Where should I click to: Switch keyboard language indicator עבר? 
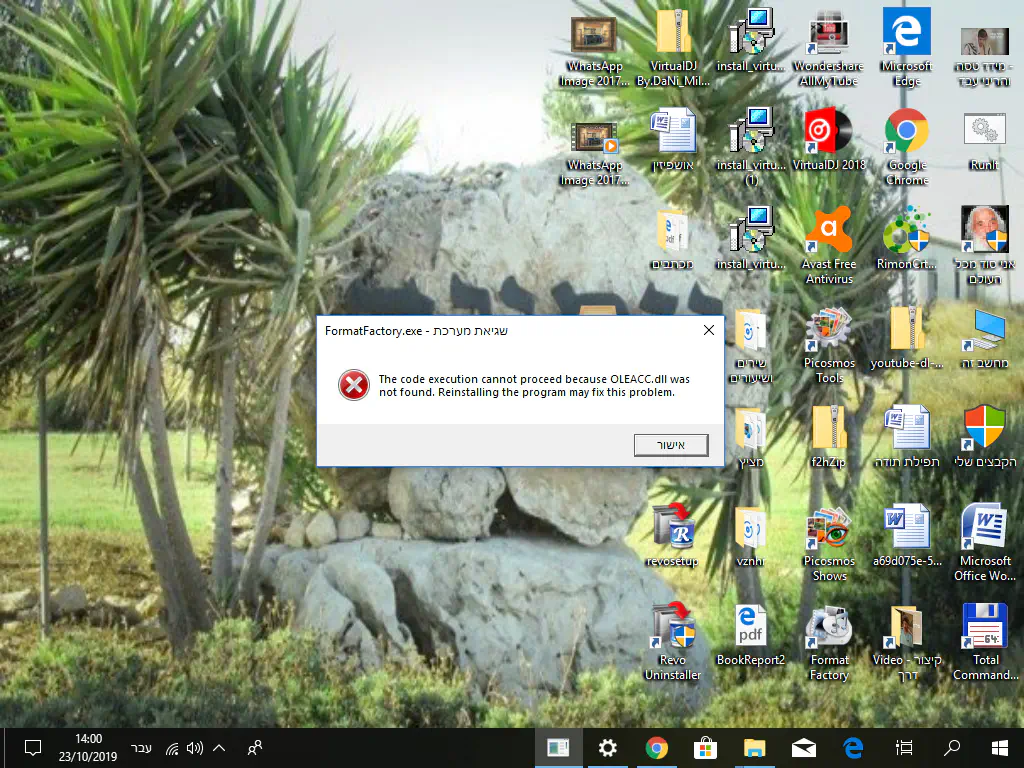[142, 748]
